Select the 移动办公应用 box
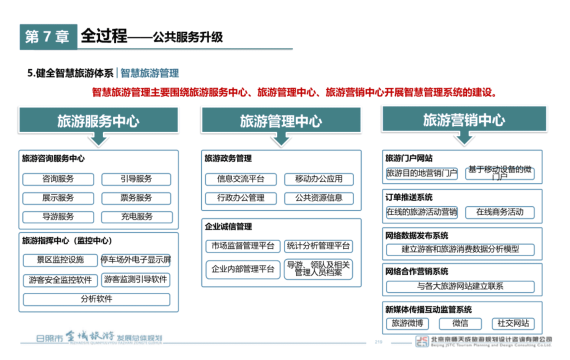This screenshot has width=570, height=360. 319,179
